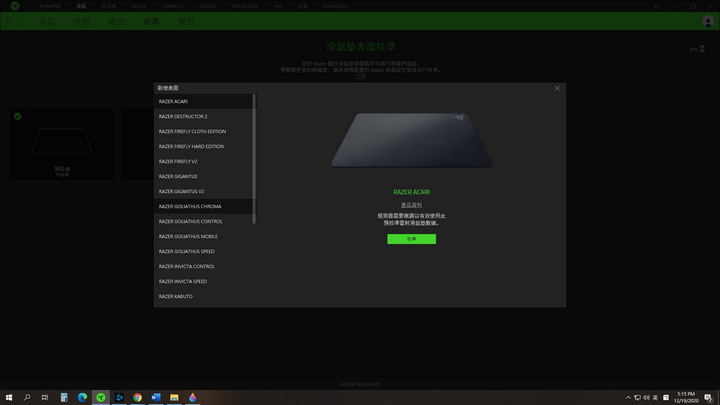
Task: Click the back arrow in the green bar
Action: 9,21
